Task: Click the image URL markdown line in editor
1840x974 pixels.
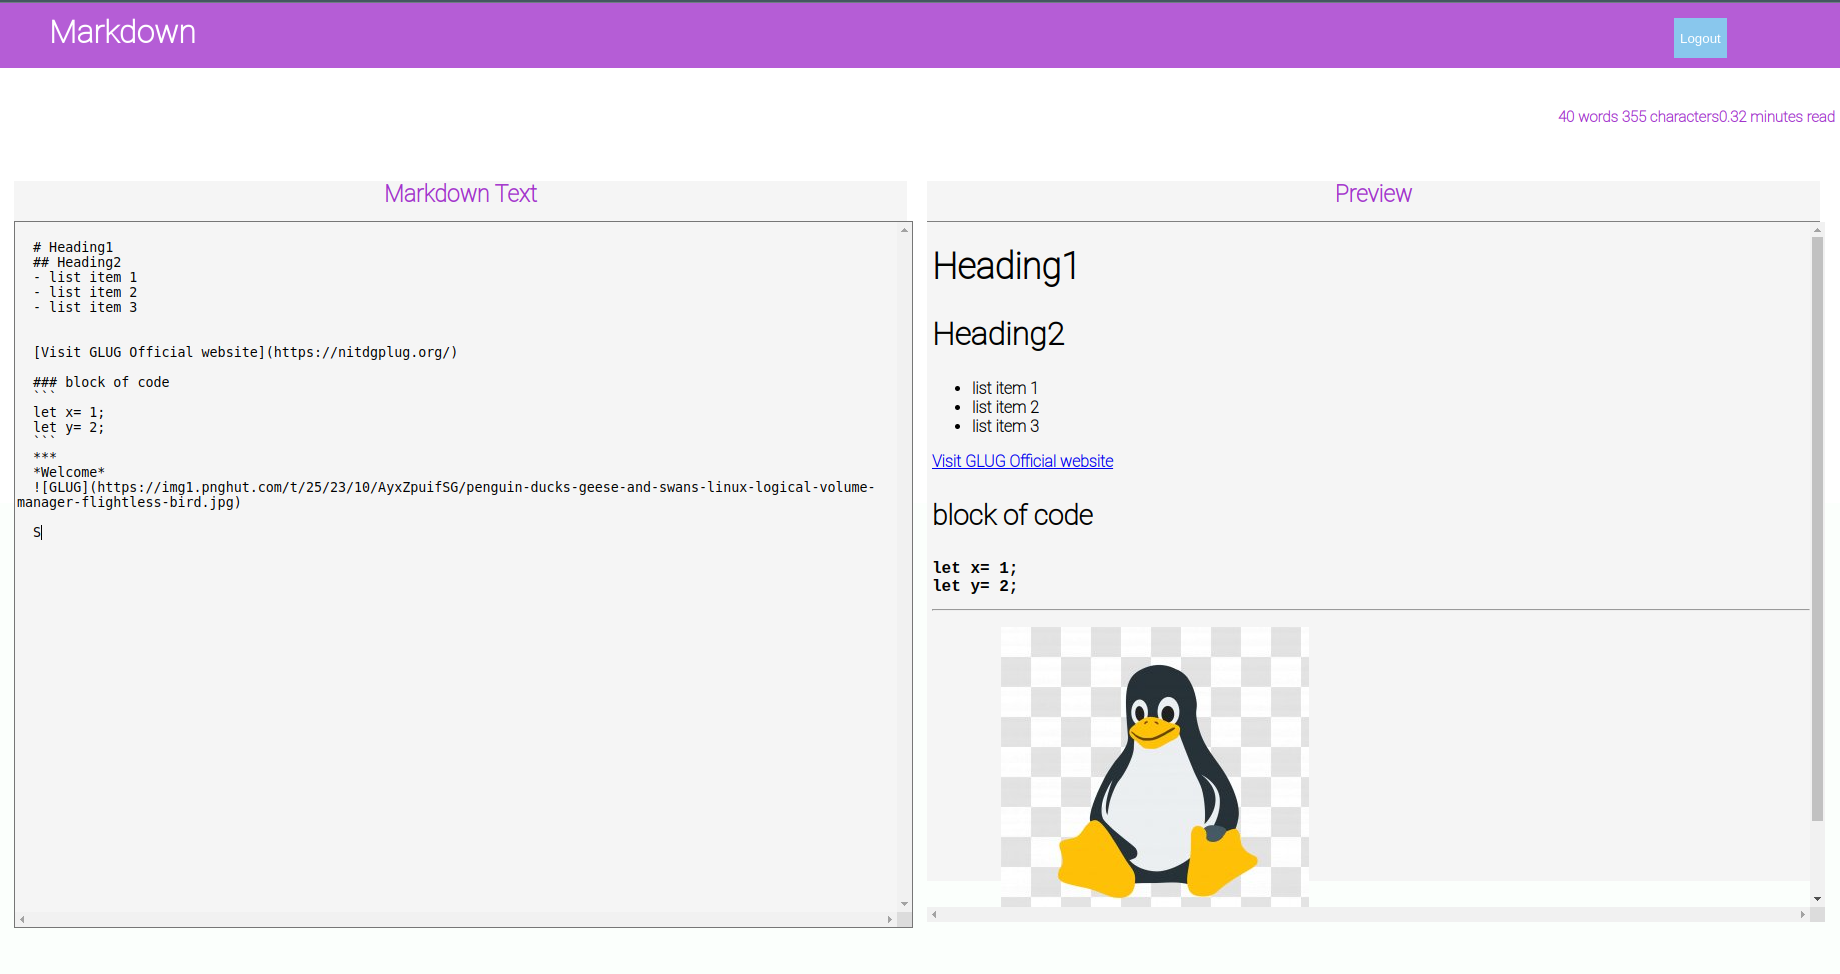Action: [x=446, y=494]
